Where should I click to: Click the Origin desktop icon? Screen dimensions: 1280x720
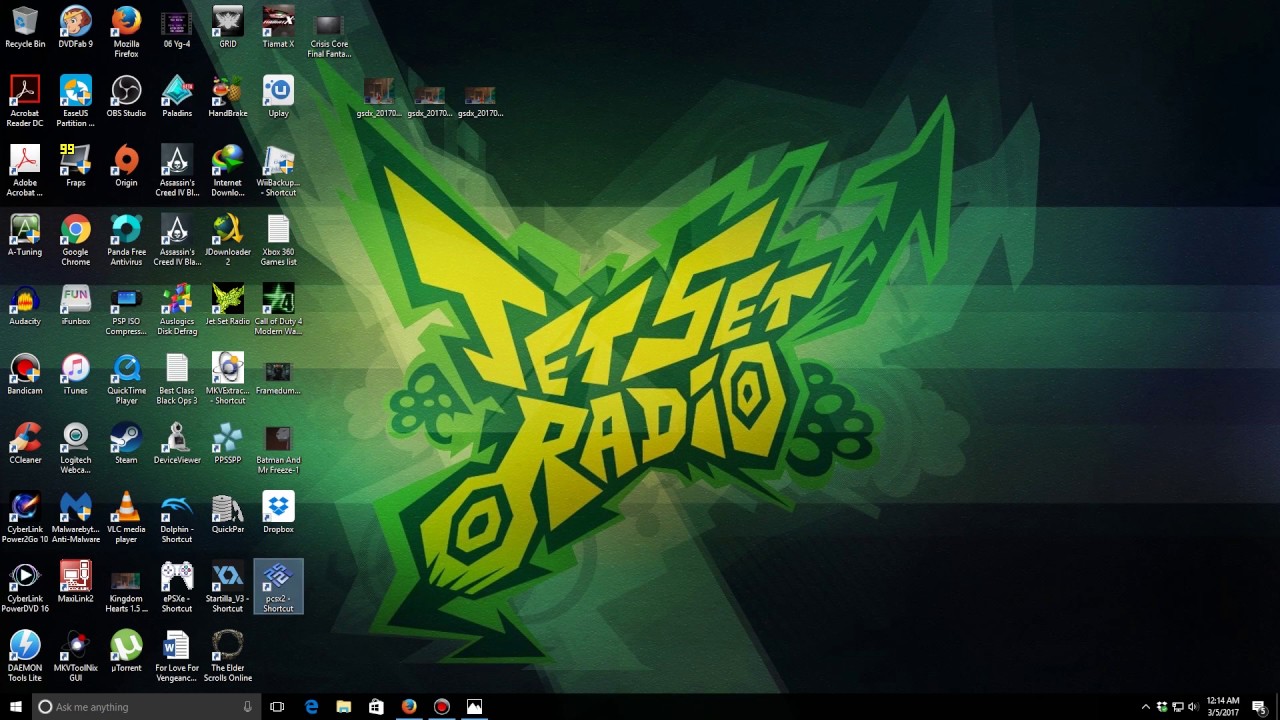tap(126, 166)
